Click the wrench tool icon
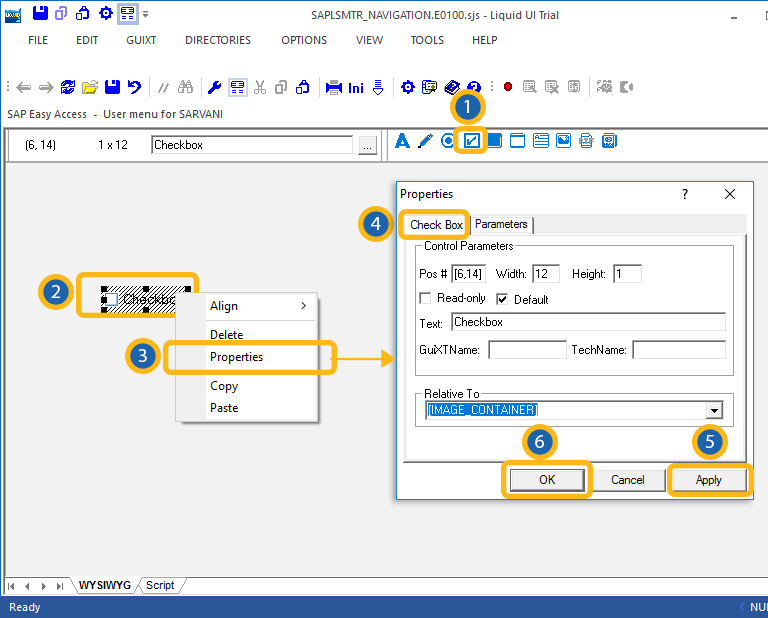 [x=214, y=87]
